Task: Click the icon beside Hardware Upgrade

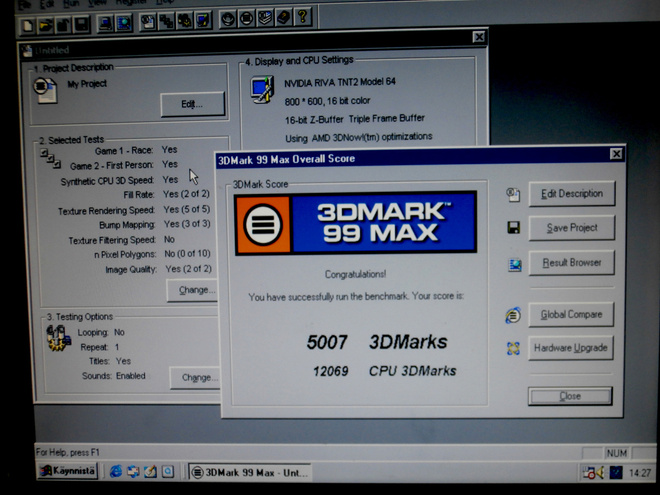Action: (x=513, y=348)
